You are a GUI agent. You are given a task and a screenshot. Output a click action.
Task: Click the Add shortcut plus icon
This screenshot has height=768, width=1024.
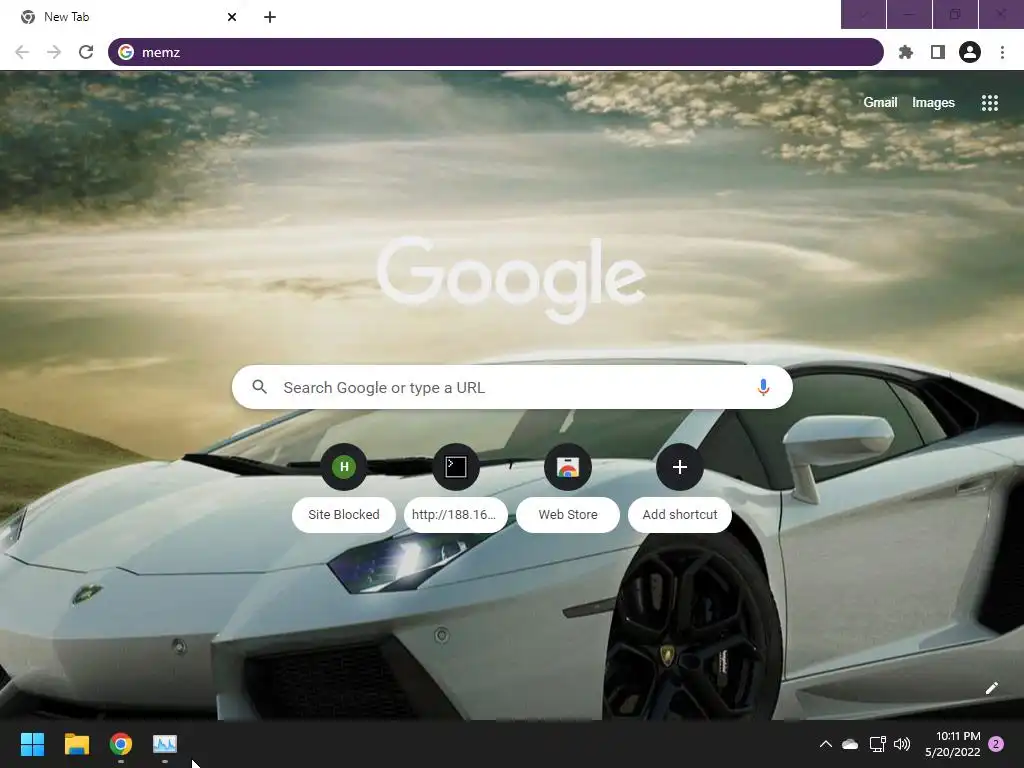[x=680, y=467]
